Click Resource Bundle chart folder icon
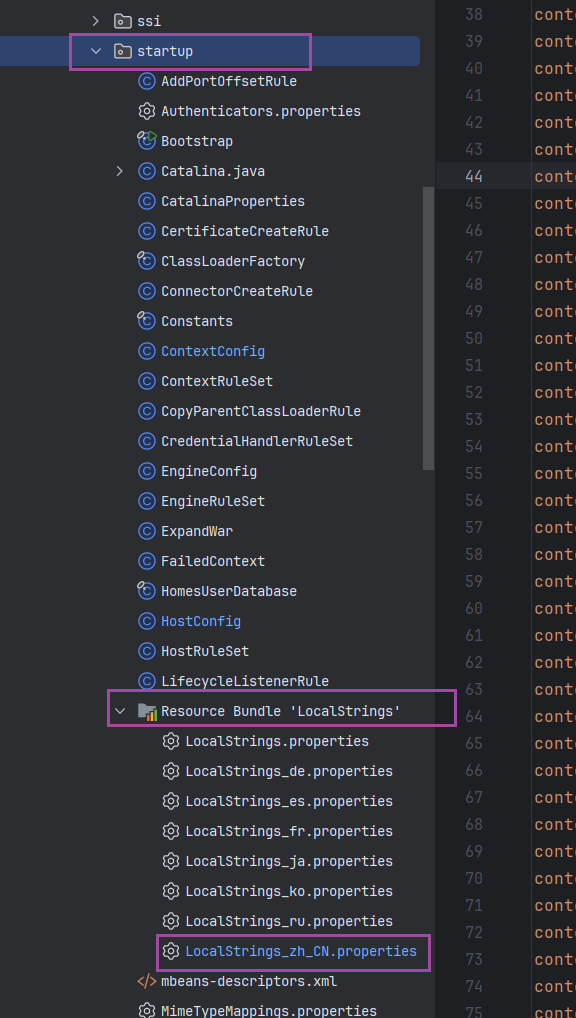Image resolution: width=576 pixels, height=1018 pixels. [x=147, y=712]
